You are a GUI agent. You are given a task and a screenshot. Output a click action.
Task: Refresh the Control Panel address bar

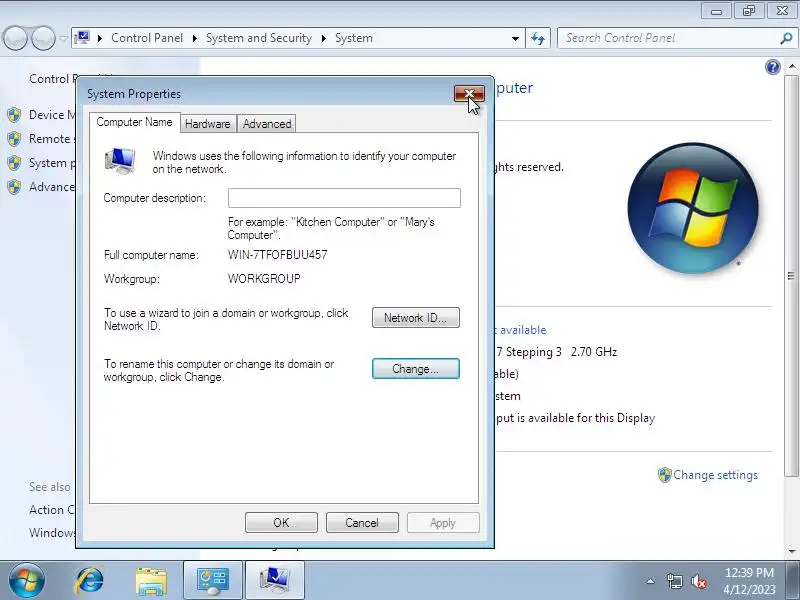click(x=538, y=38)
